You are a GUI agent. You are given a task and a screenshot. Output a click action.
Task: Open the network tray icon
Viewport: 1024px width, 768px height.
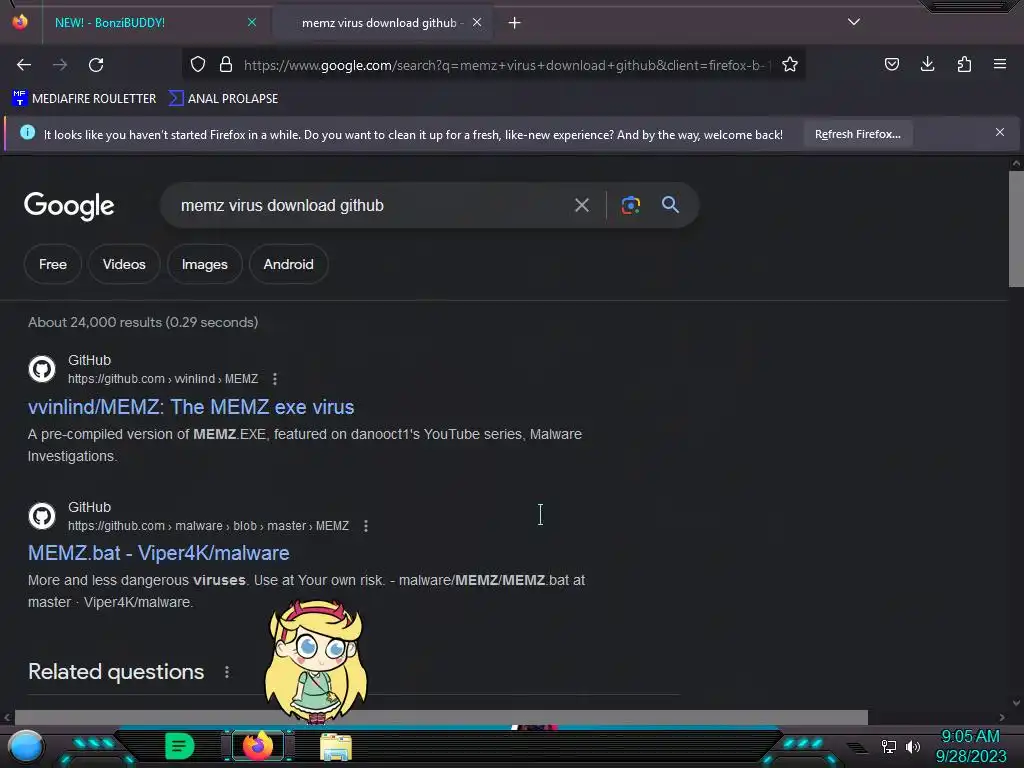tap(889, 746)
